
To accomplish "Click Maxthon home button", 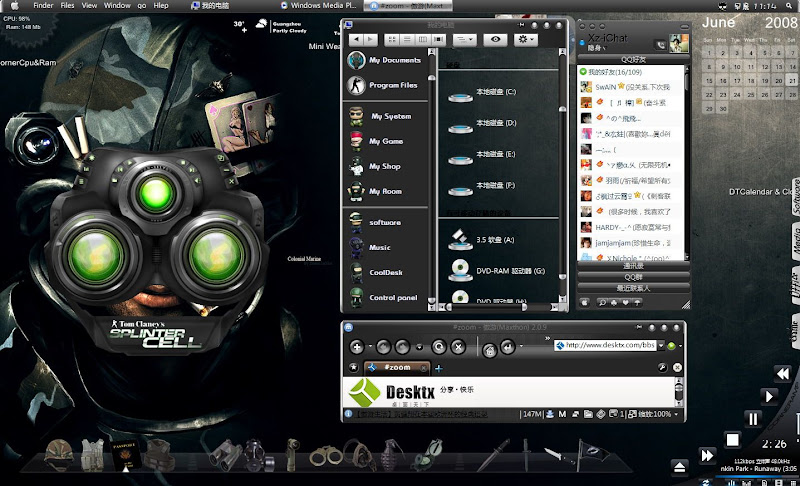I will click(x=489, y=350).
